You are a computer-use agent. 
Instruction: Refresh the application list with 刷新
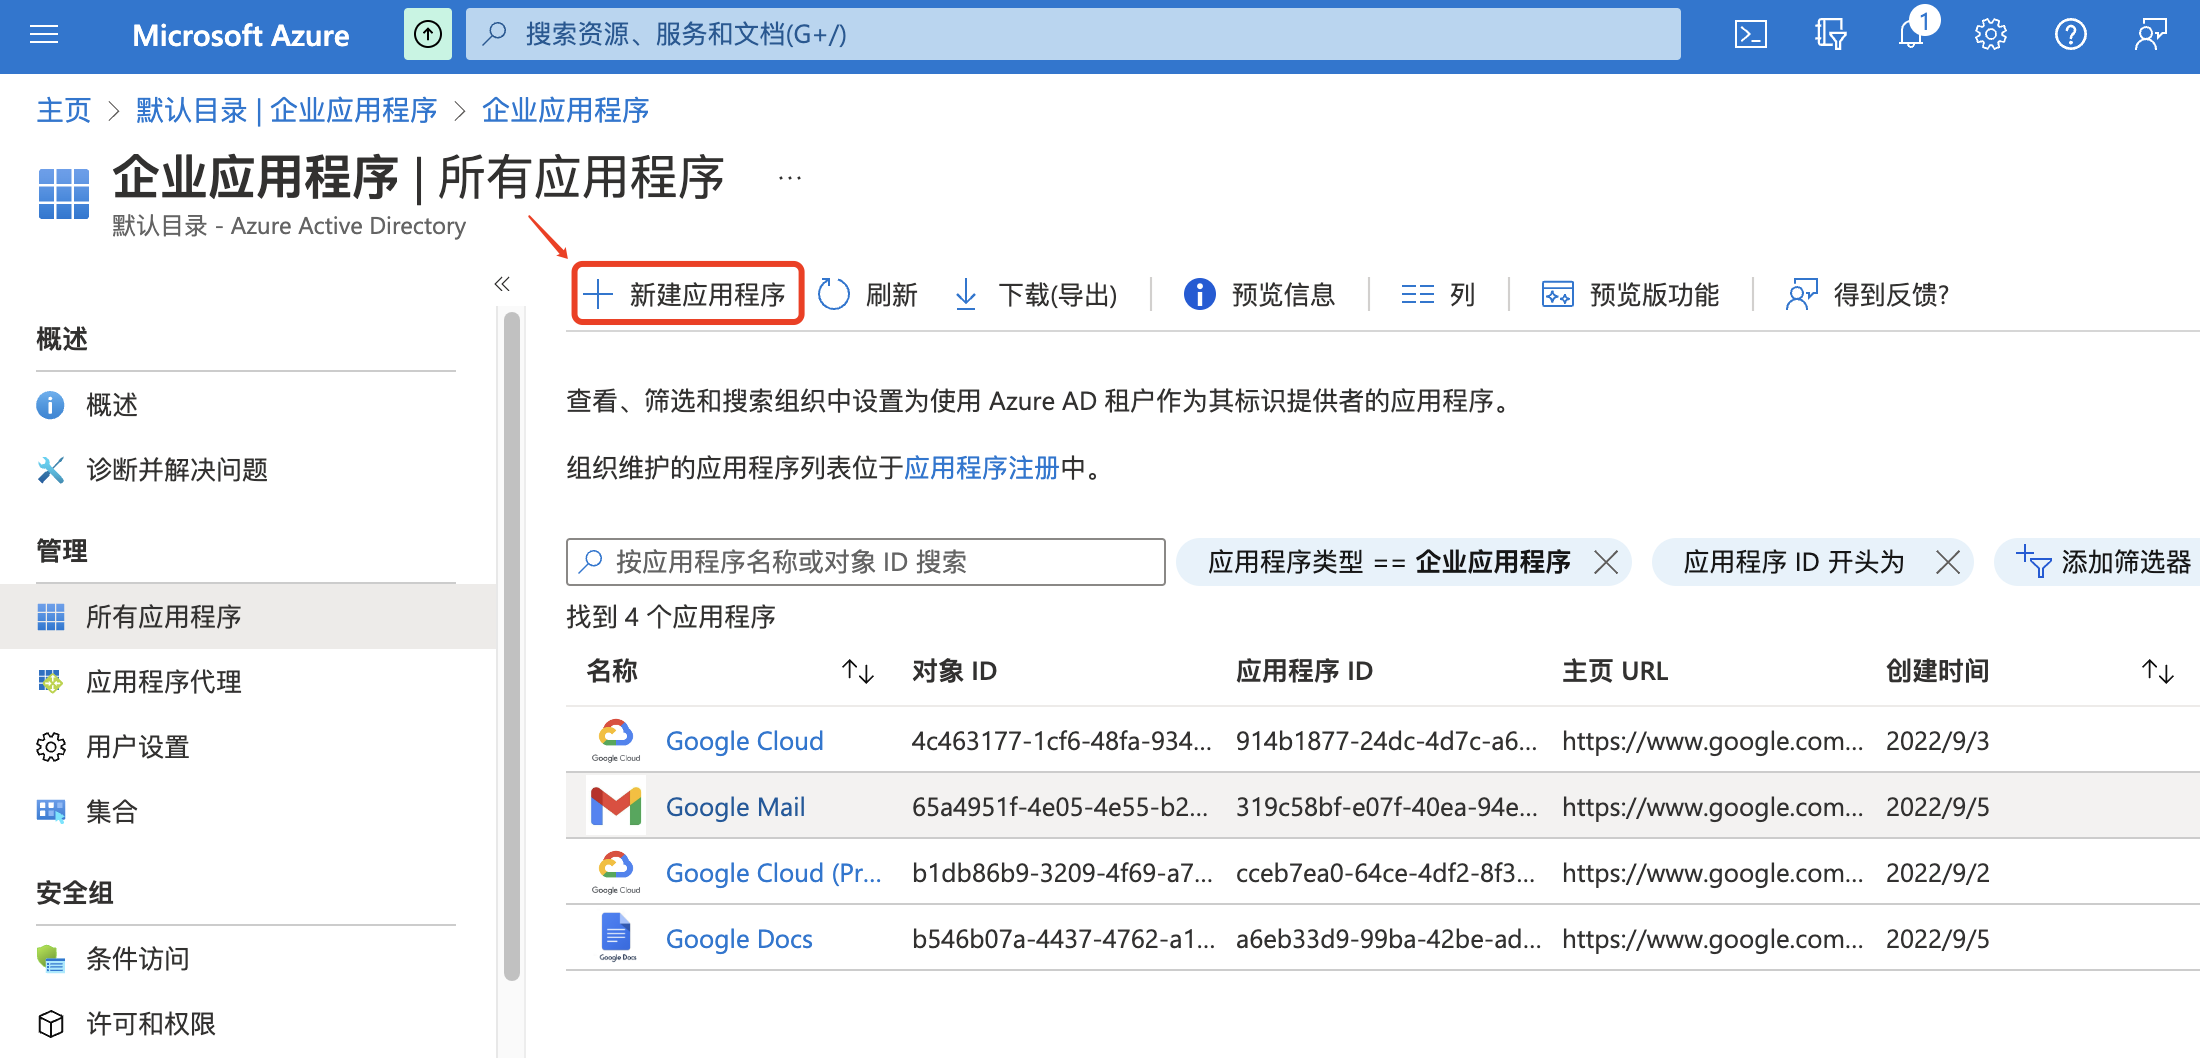(x=868, y=295)
